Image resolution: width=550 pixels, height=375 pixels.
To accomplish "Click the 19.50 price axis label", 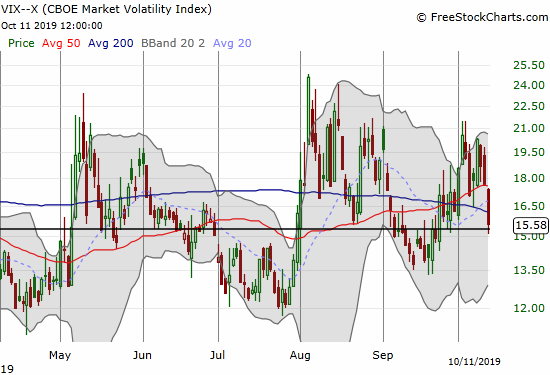I will pos(529,152).
